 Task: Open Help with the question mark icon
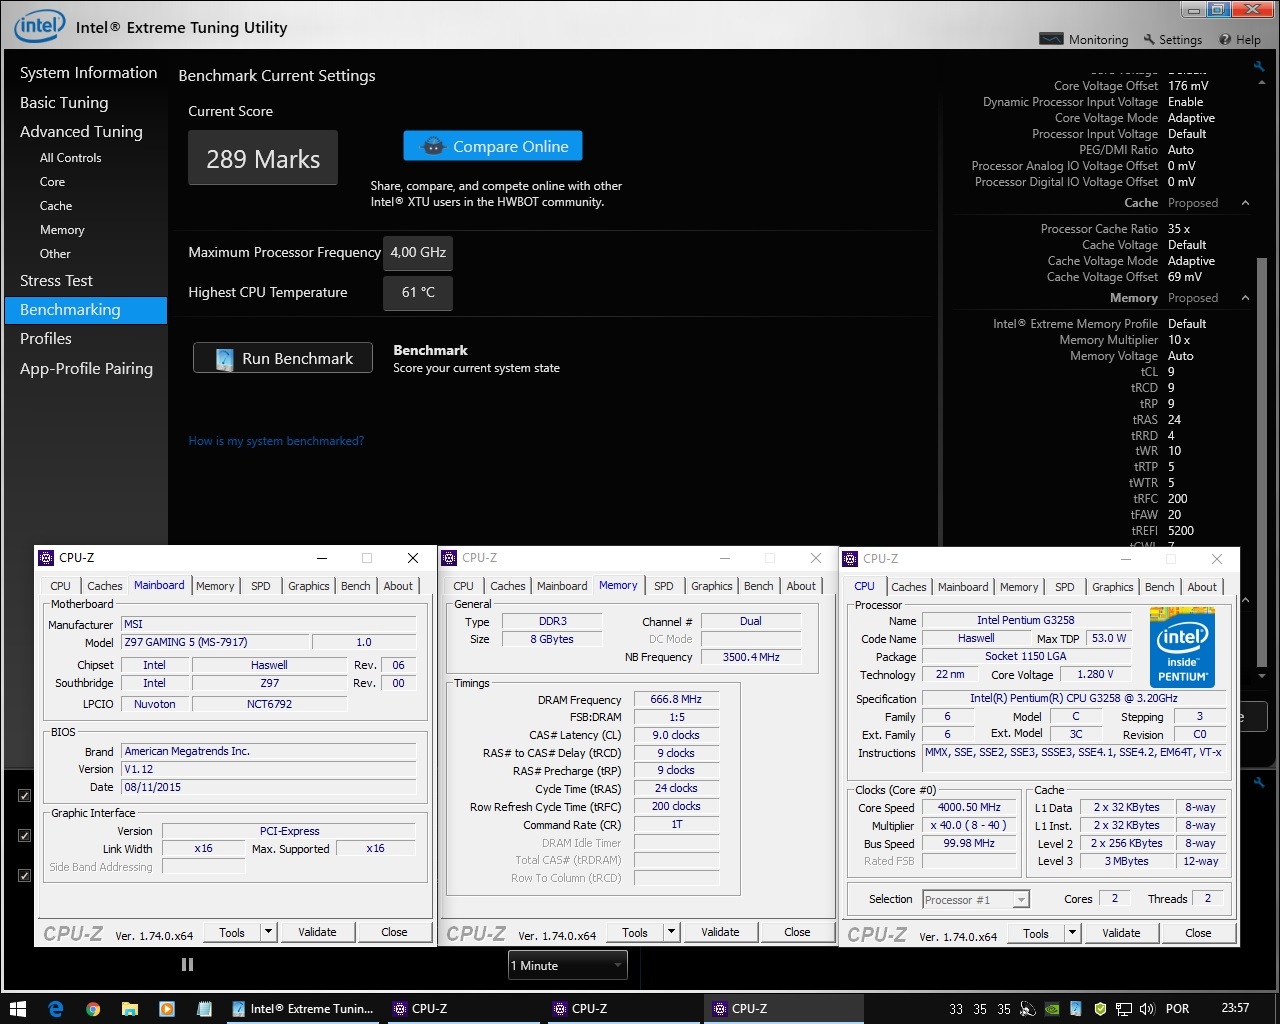pos(1225,40)
